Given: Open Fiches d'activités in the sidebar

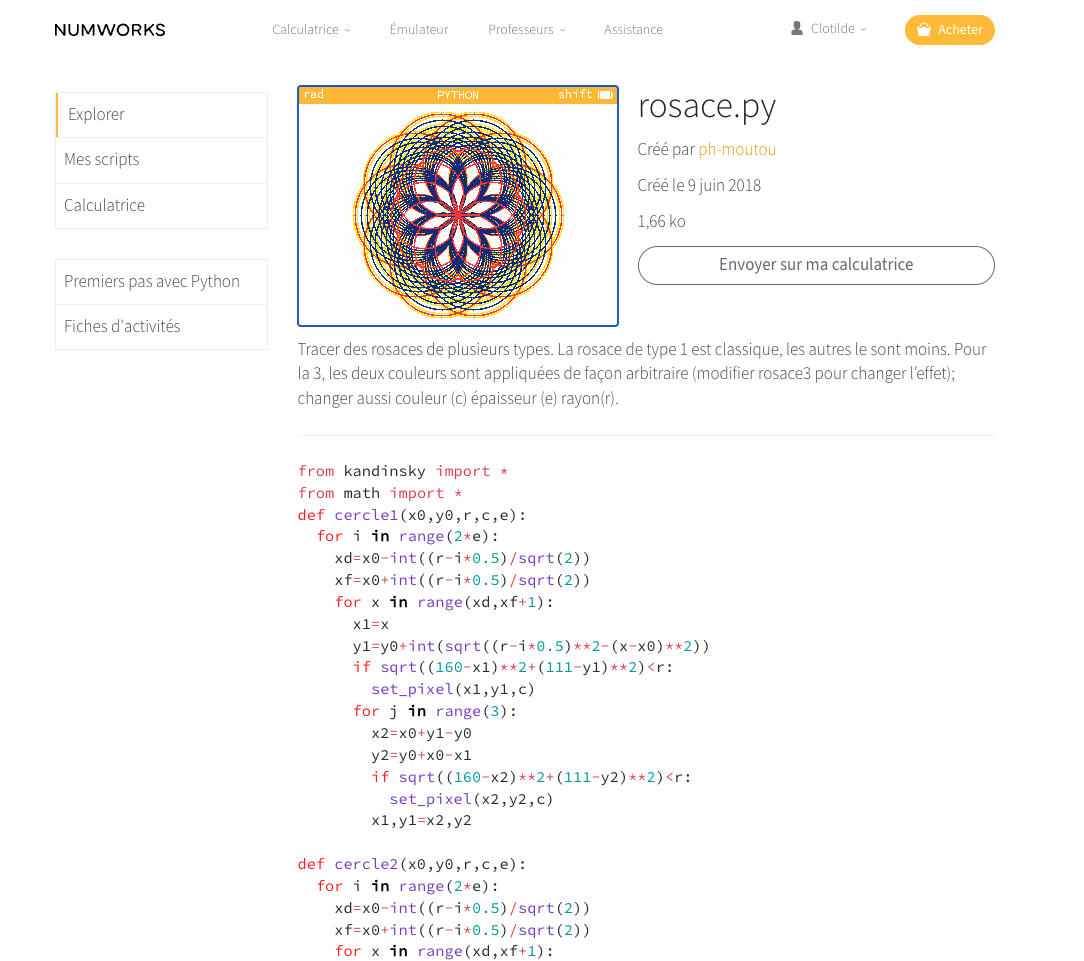Looking at the screenshot, I should (162, 326).
